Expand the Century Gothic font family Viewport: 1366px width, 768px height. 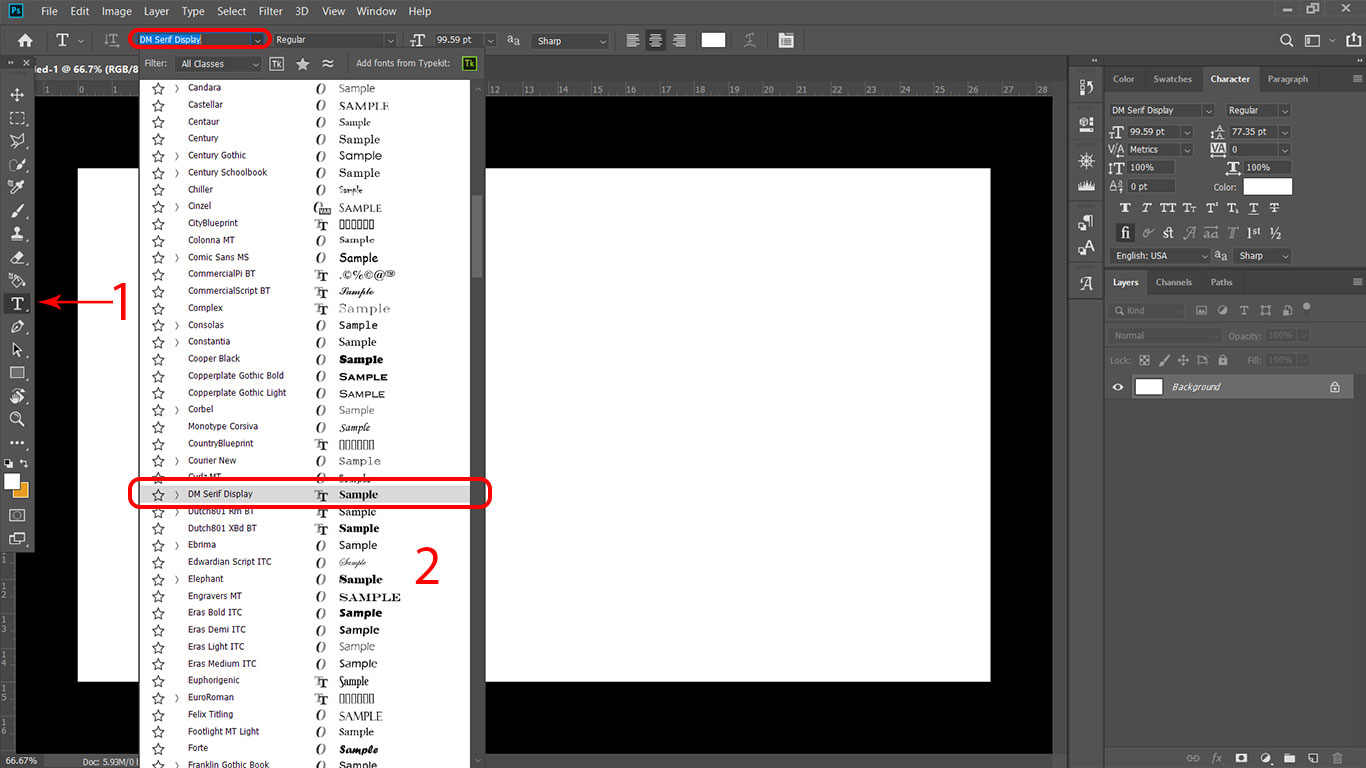tap(177, 156)
